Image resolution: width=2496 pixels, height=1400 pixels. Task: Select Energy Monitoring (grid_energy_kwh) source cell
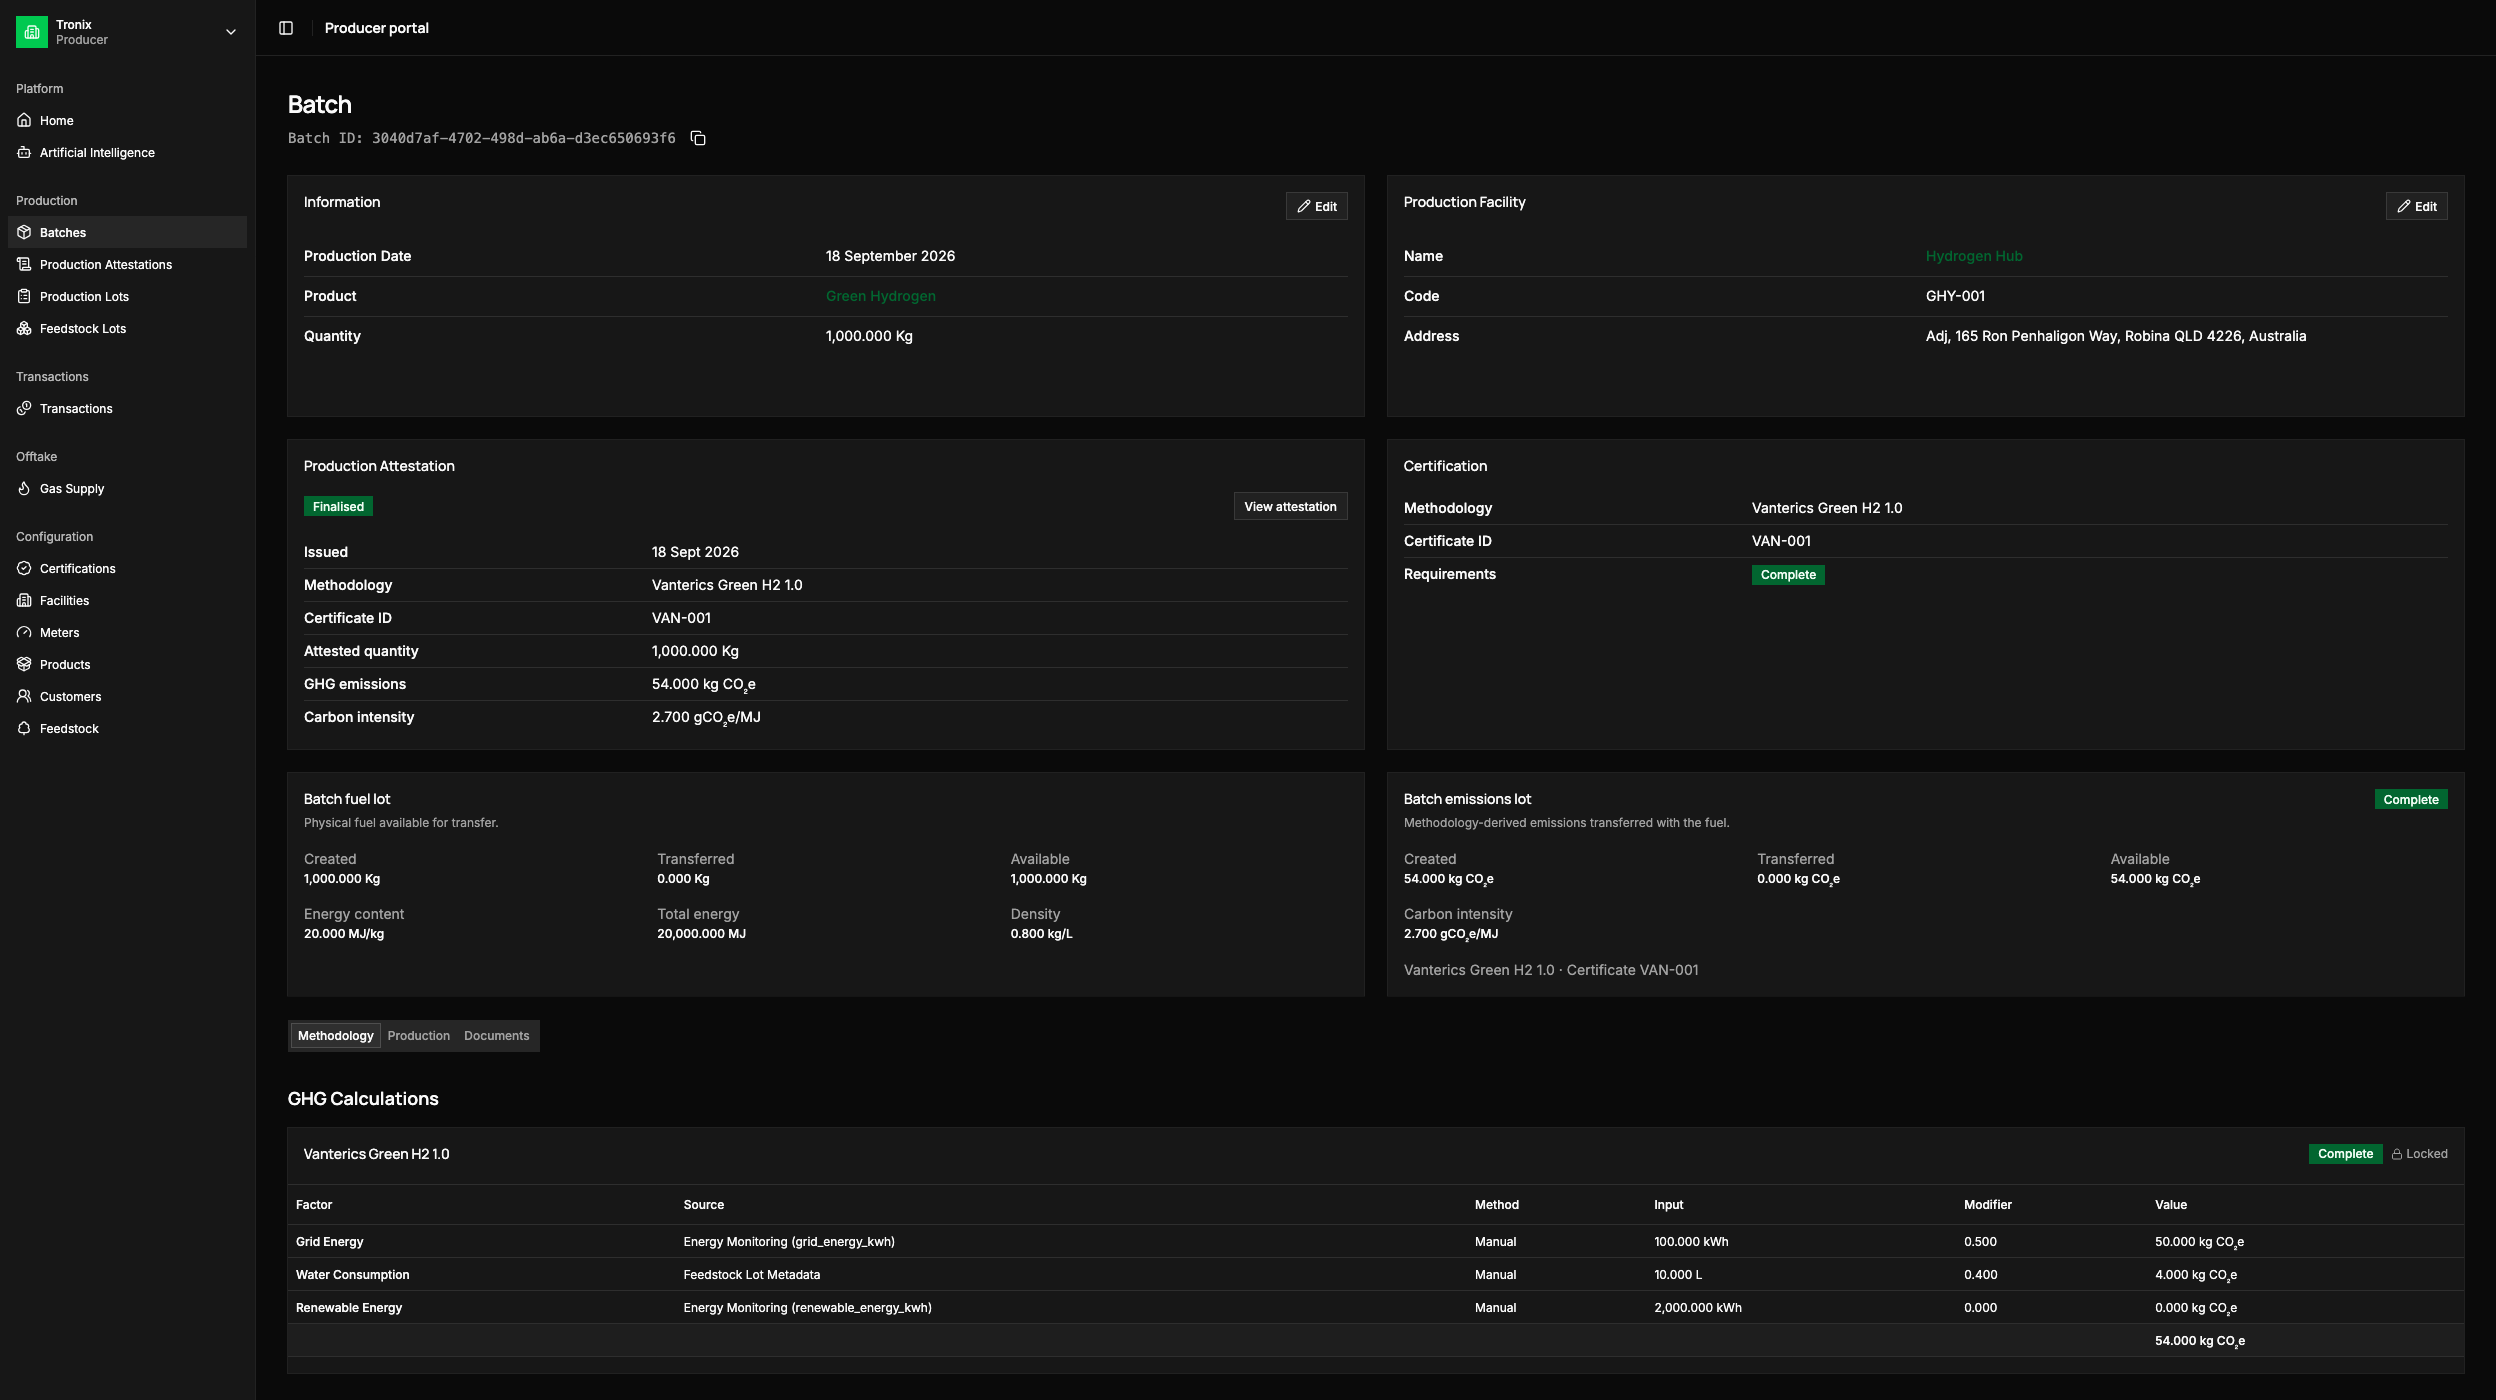(789, 1242)
